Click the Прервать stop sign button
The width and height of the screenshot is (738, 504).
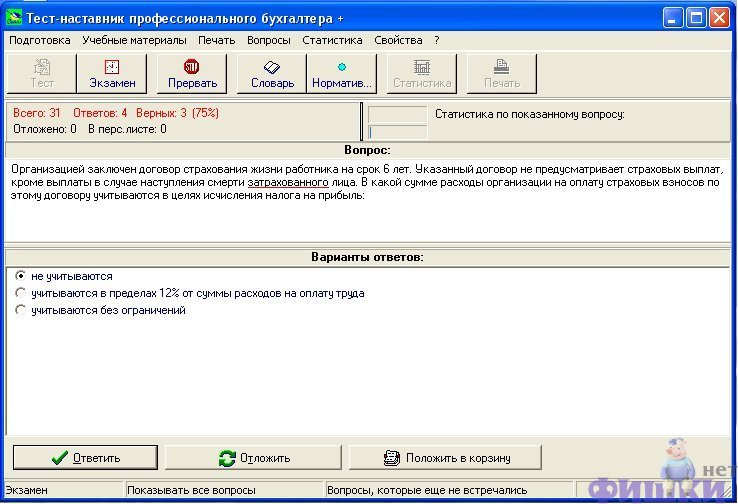coord(192,74)
